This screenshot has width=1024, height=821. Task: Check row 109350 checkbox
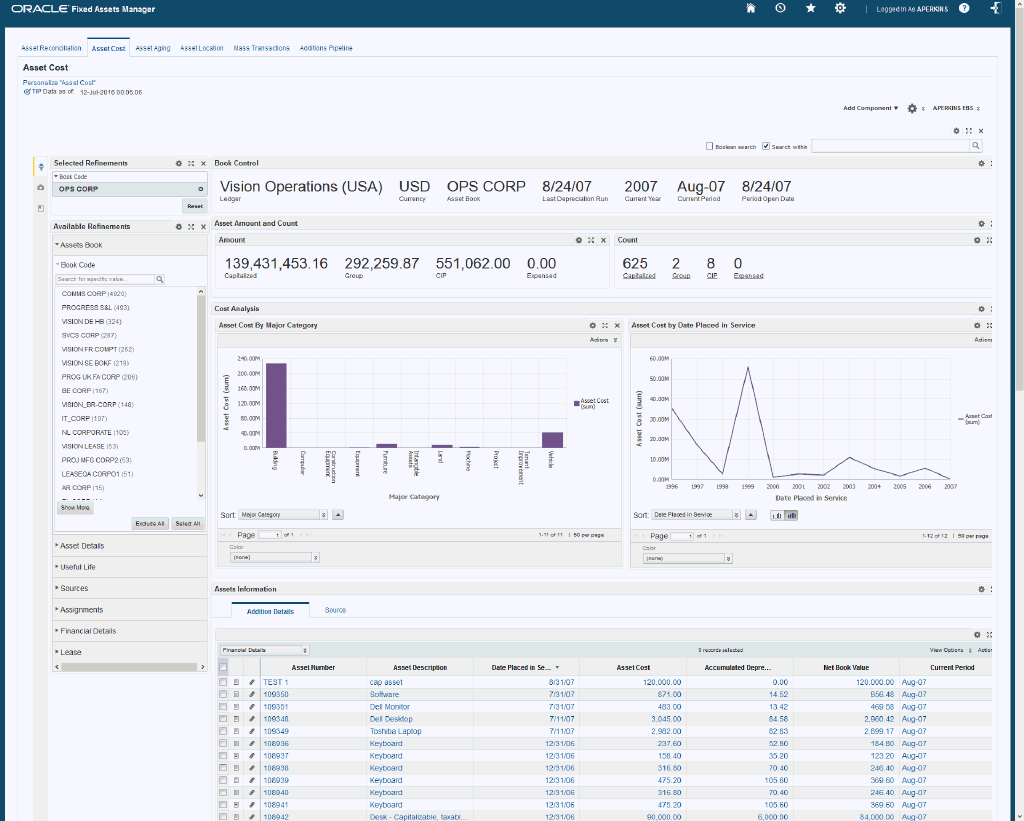(x=223, y=694)
